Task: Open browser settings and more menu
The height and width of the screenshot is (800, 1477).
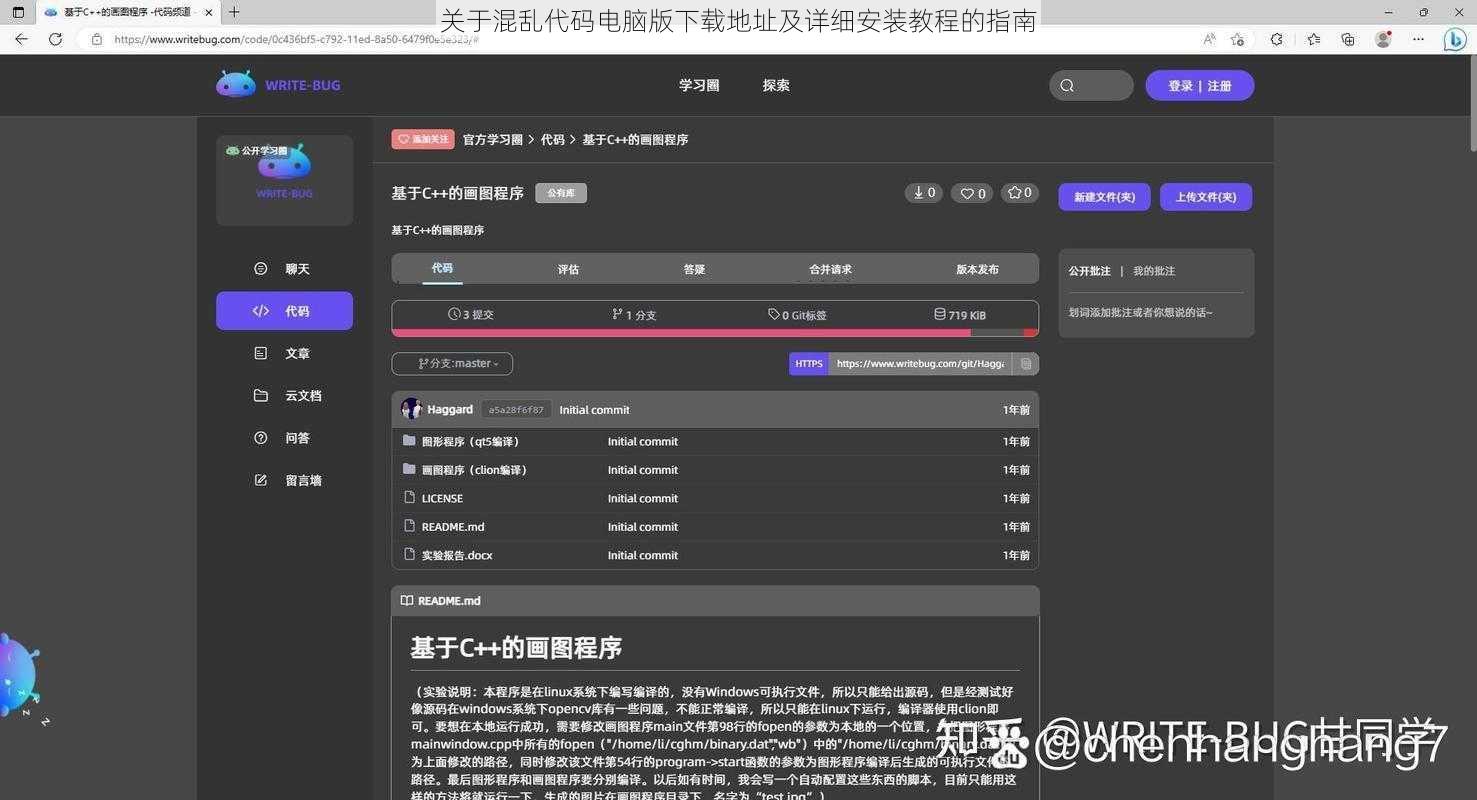Action: pyautogui.click(x=1418, y=39)
